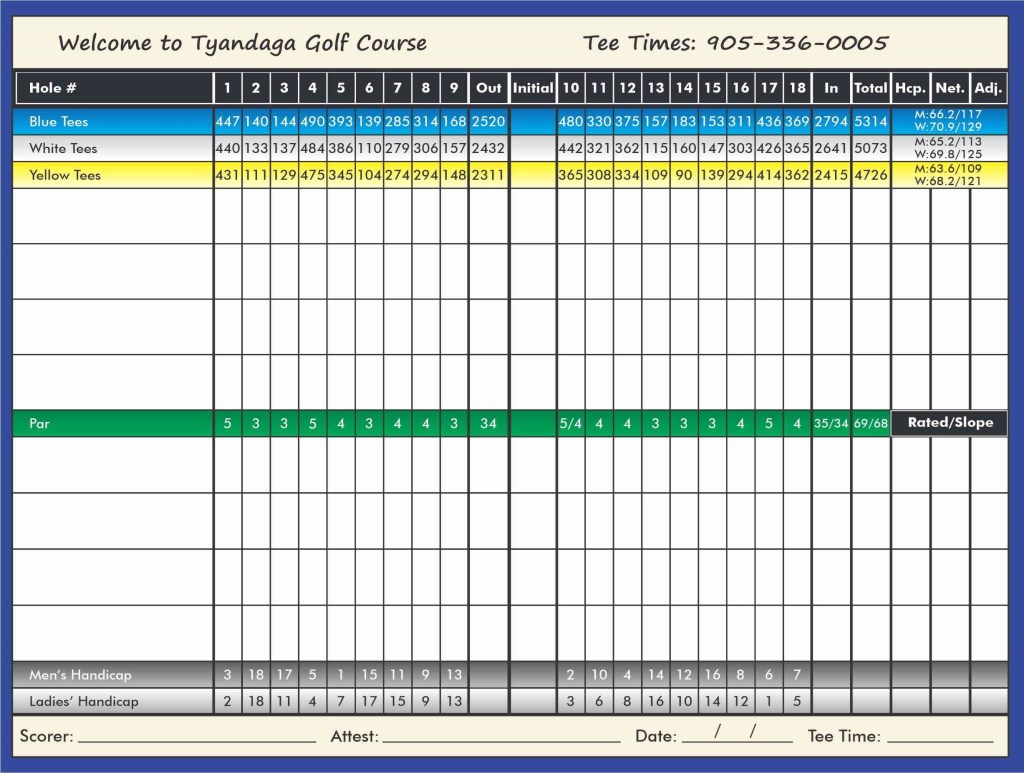This screenshot has height=773, width=1024.
Task: Click Blue Tees hole 4 yardage 490
Action: 312,121
